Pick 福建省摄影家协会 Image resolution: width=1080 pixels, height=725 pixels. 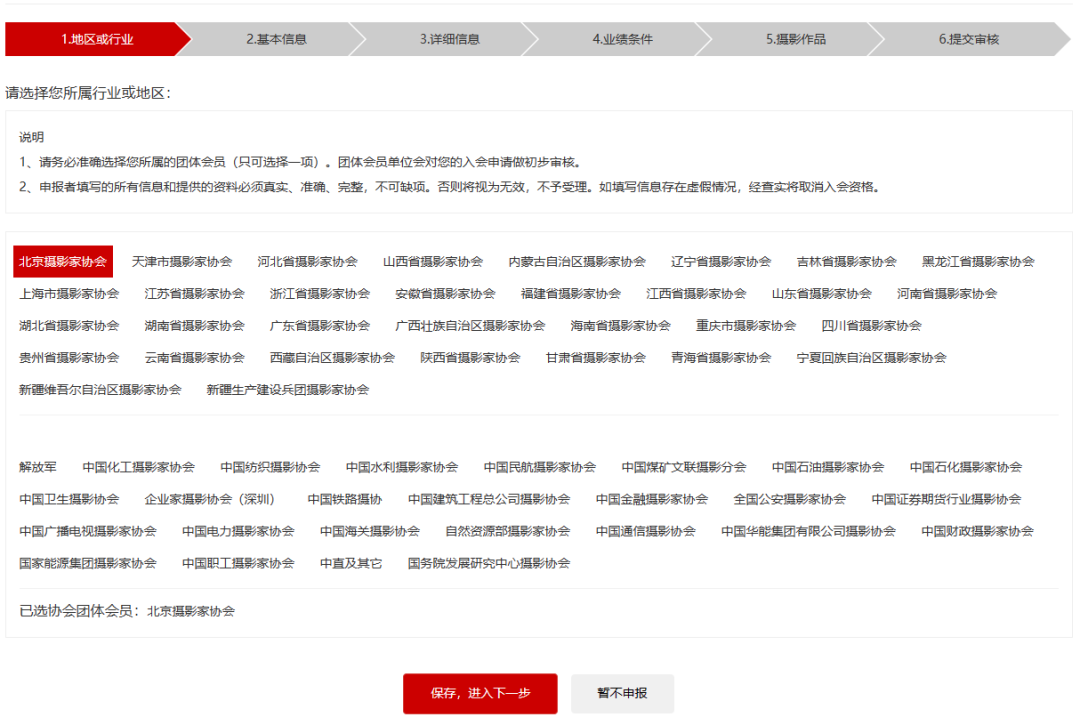[570, 294]
